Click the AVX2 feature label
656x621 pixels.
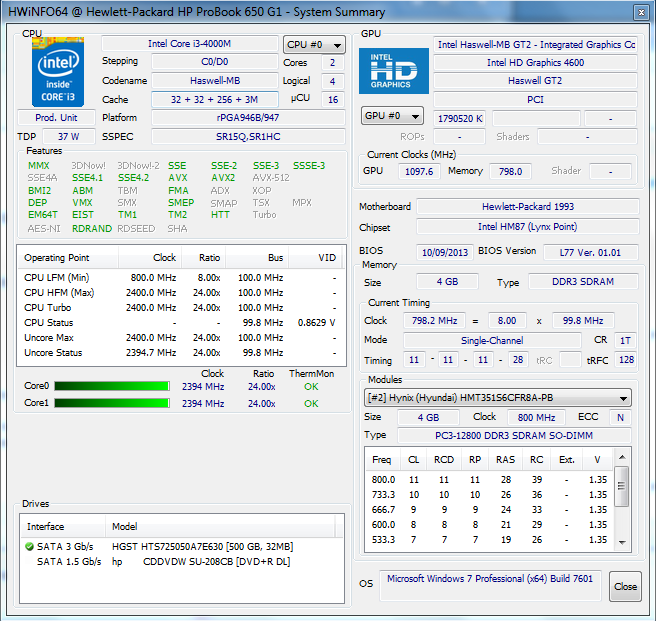223,178
